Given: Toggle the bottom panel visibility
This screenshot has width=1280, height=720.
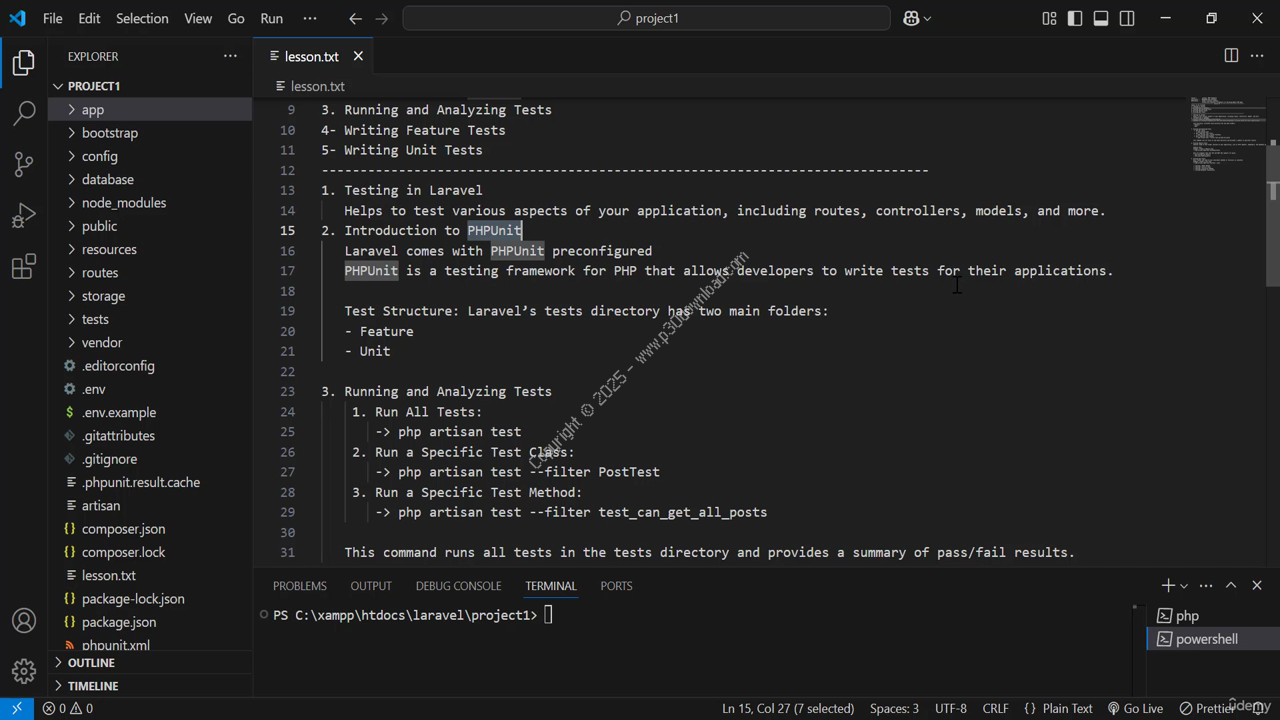Looking at the screenshot, I should [1101, 18].
